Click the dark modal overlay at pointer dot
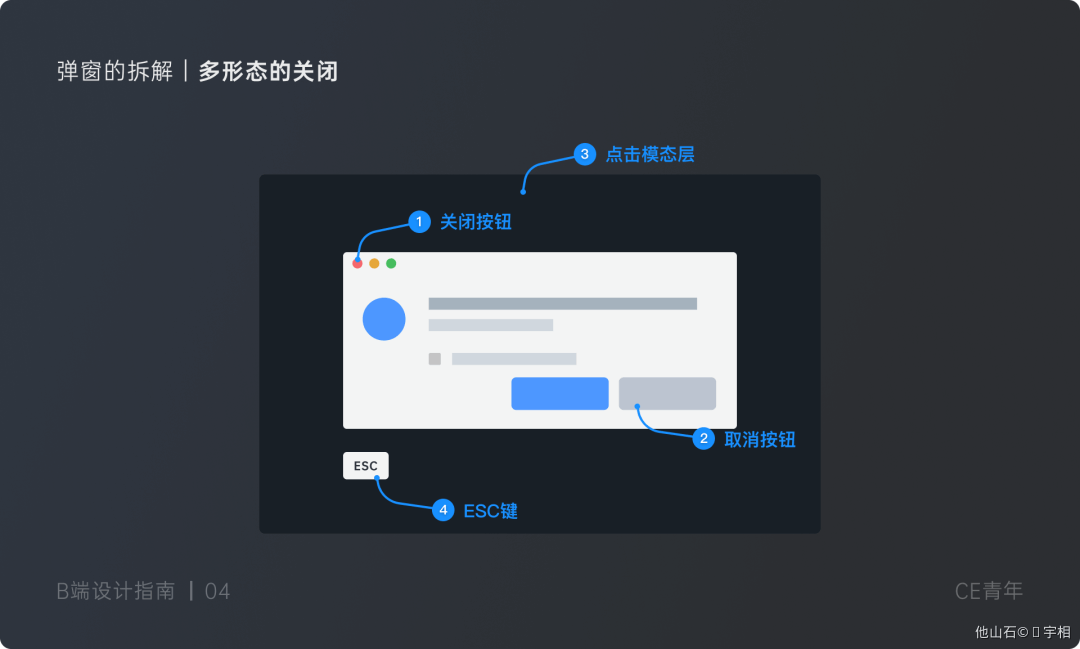Viewport: 1080px width, 649px height. tap(523, 192)
